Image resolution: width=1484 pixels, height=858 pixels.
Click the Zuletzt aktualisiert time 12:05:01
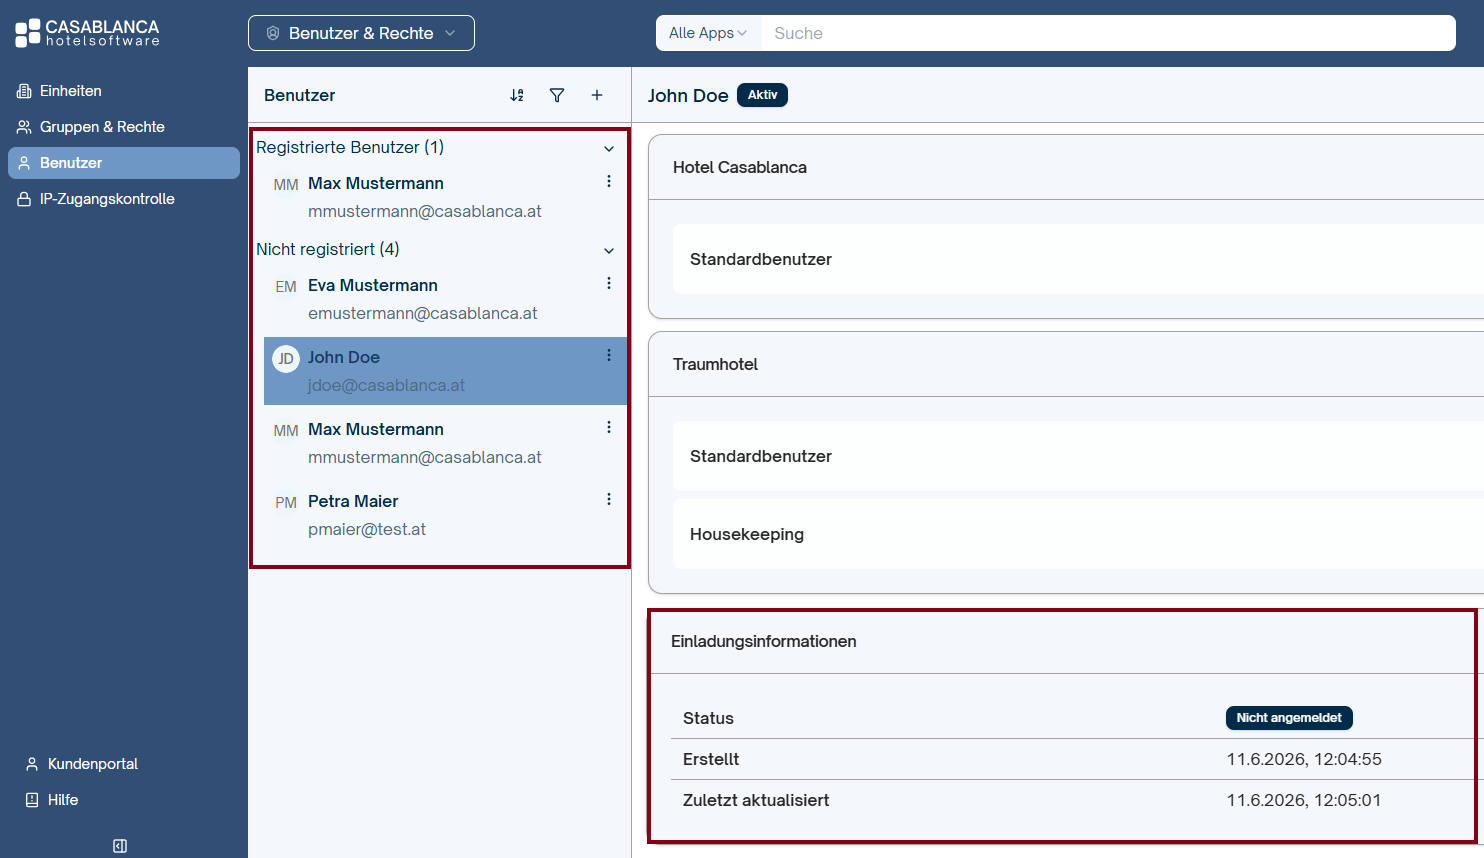click(1347, 800)
